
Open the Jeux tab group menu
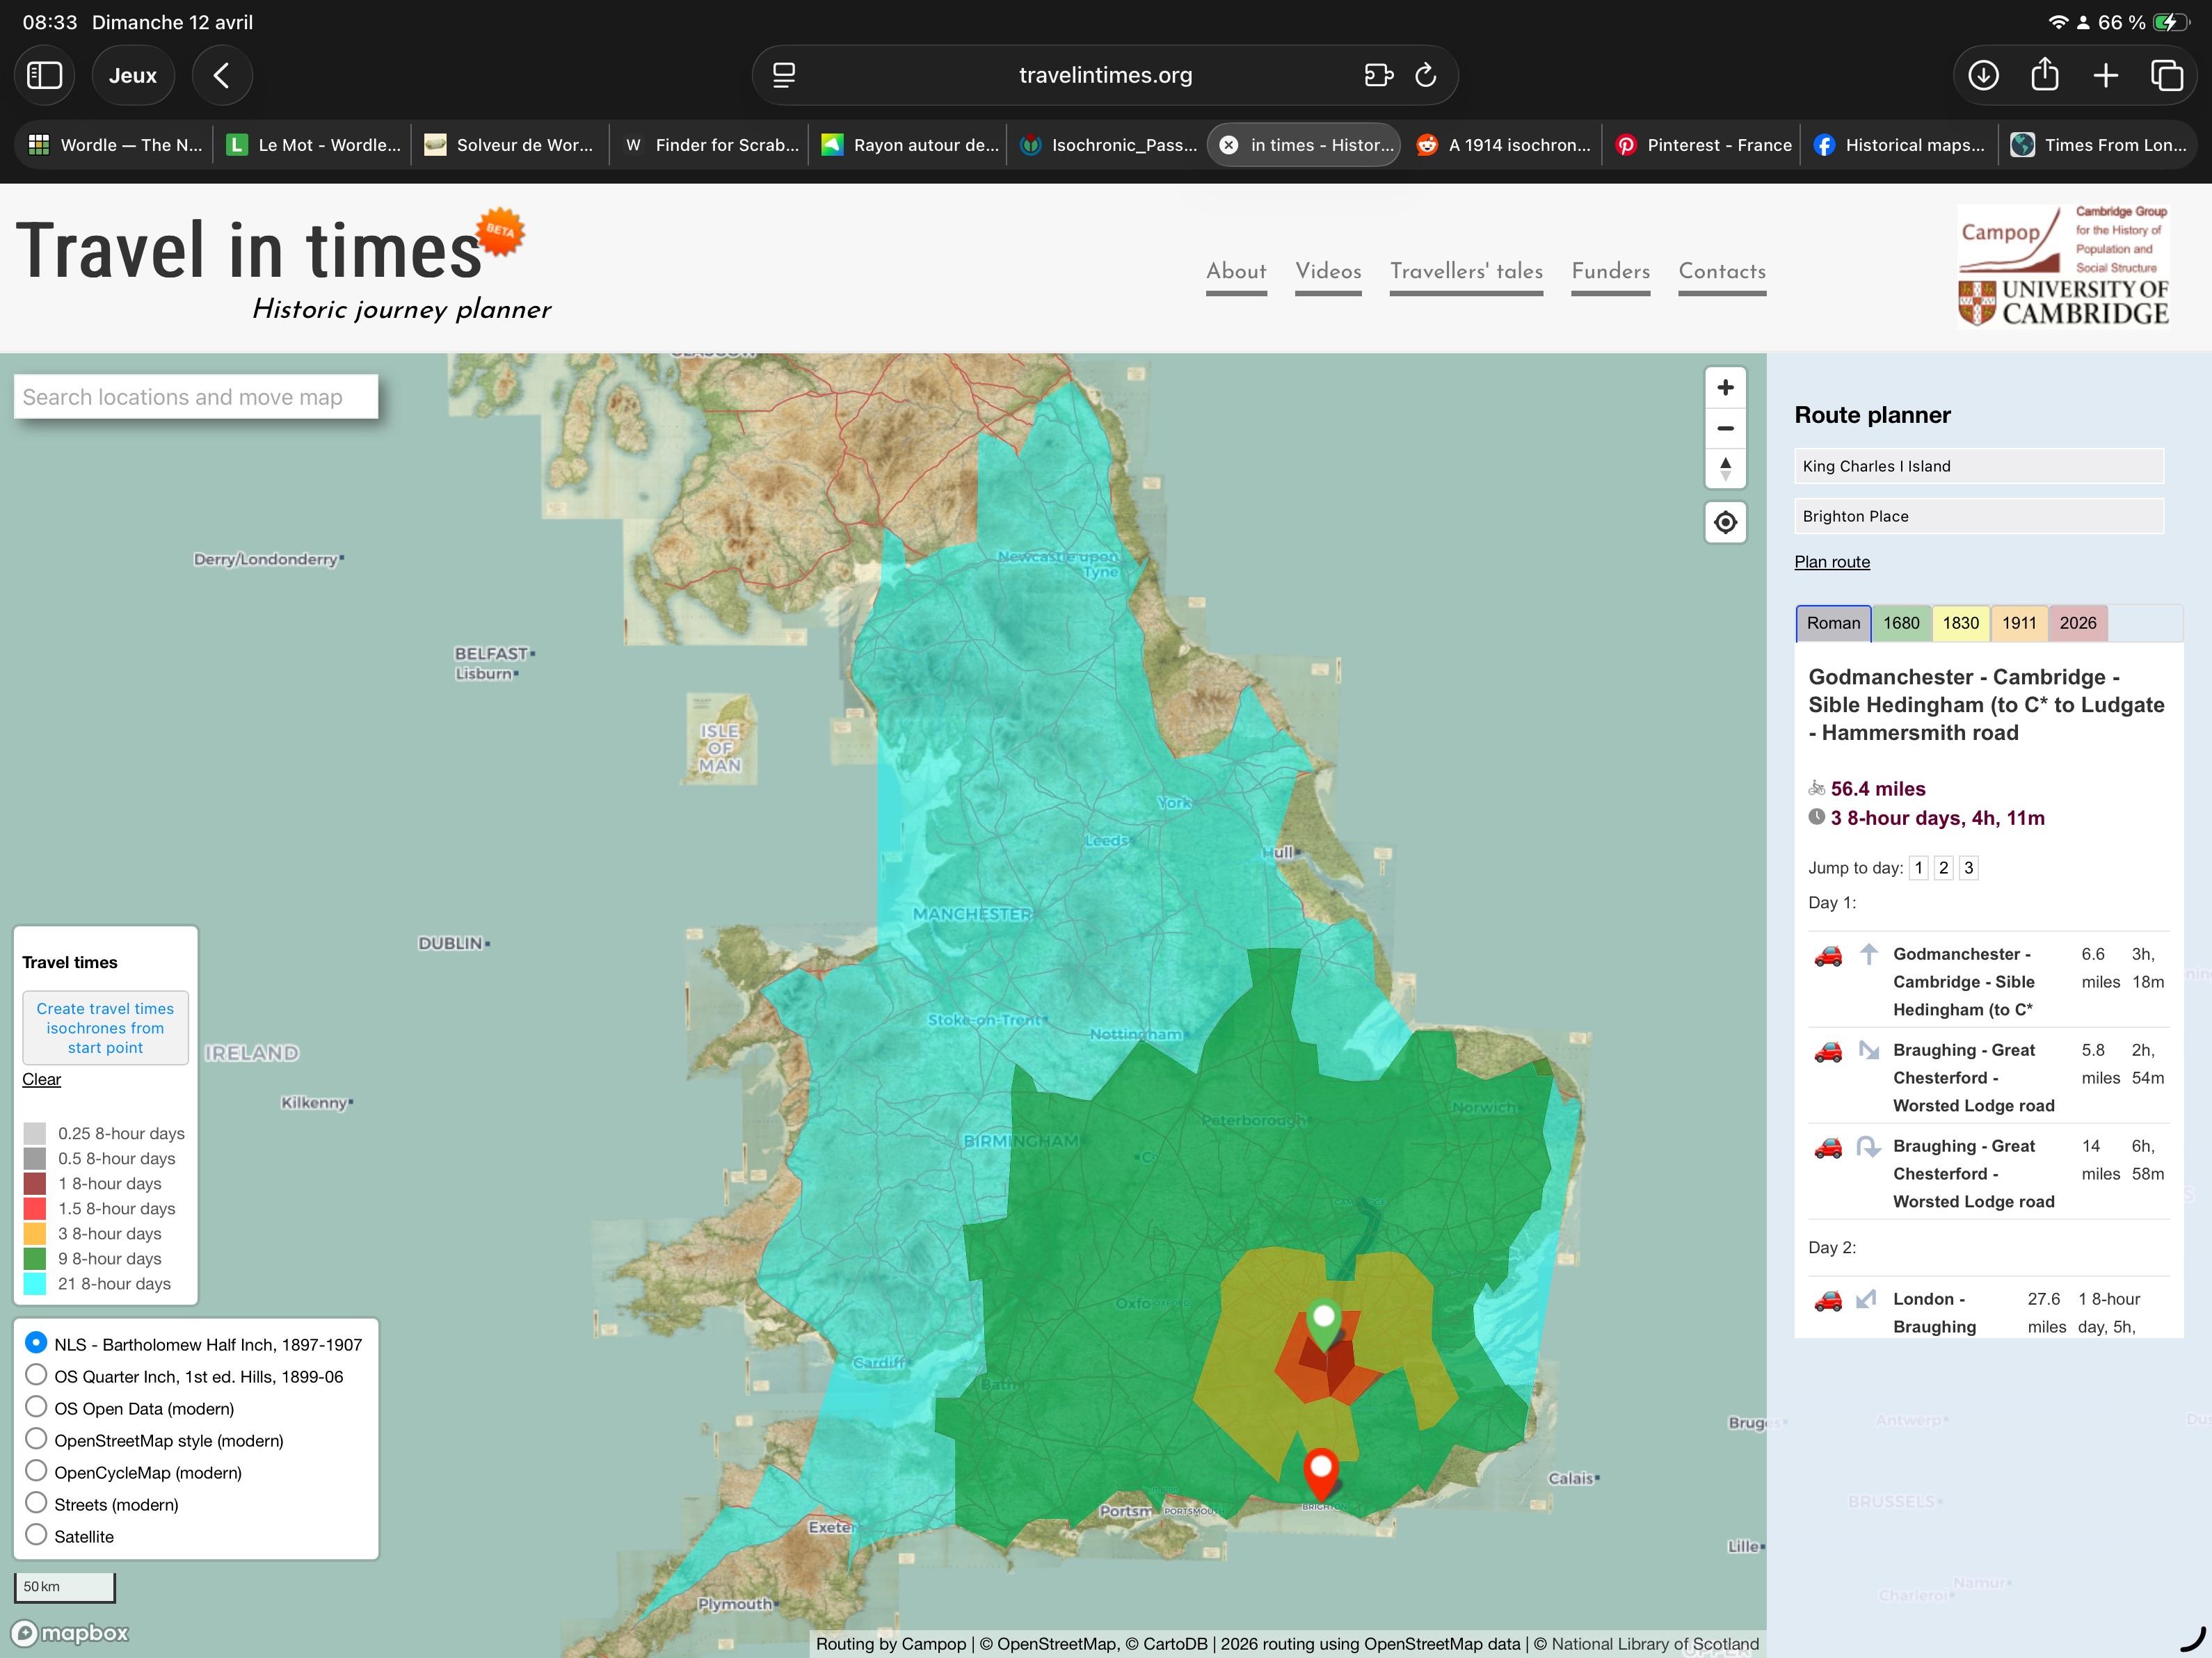coord(133,74)
